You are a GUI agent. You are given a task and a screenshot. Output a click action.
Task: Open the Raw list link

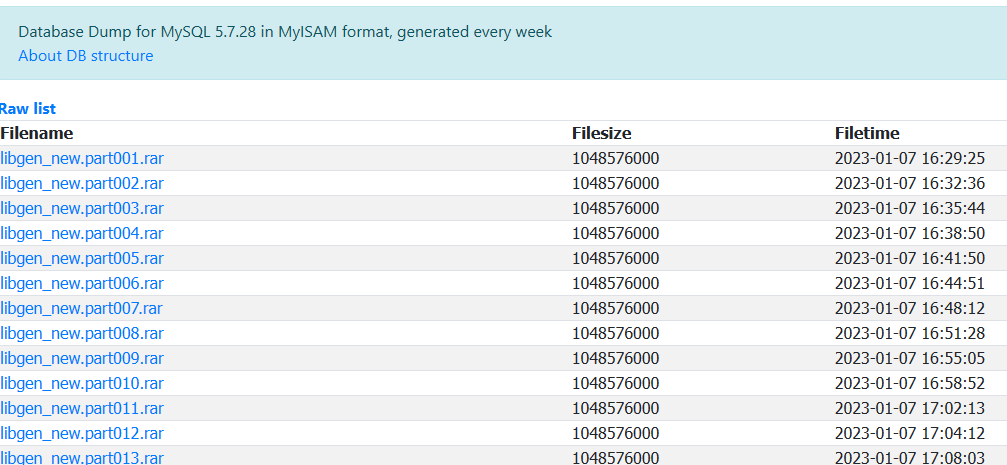28,109
